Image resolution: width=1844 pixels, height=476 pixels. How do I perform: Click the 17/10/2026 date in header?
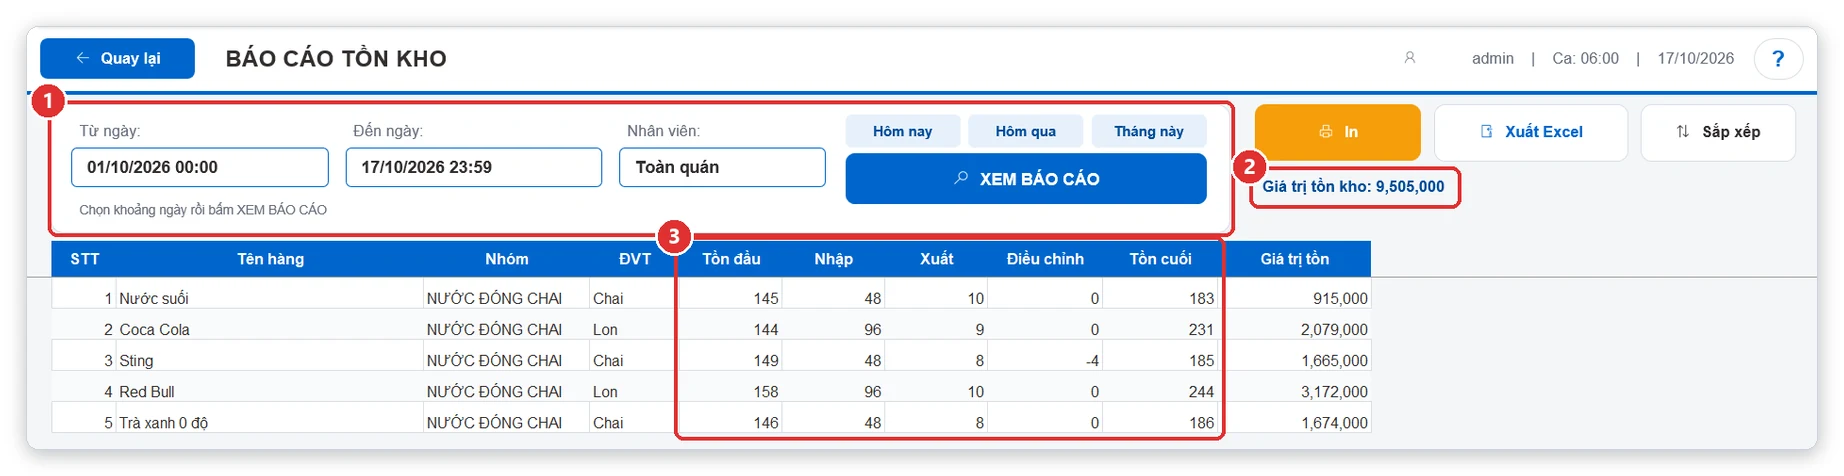pos(1696,58)
